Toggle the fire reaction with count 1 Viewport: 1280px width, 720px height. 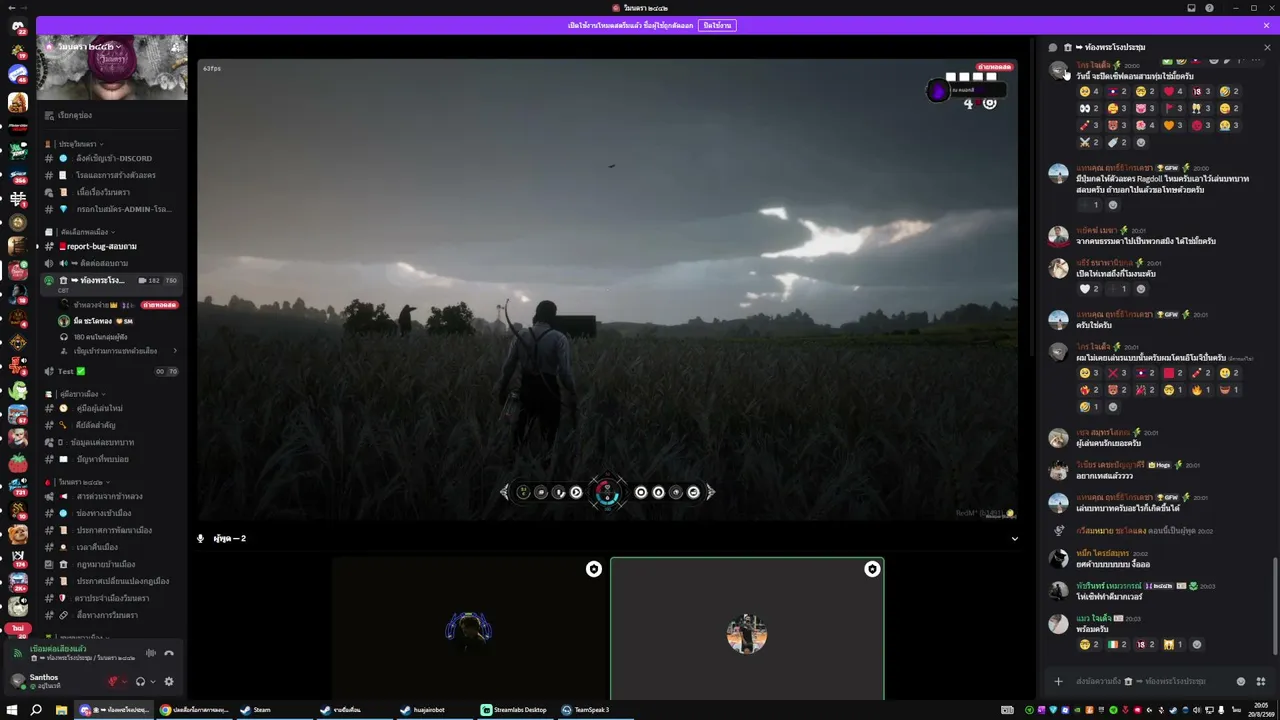(1200, 390)
